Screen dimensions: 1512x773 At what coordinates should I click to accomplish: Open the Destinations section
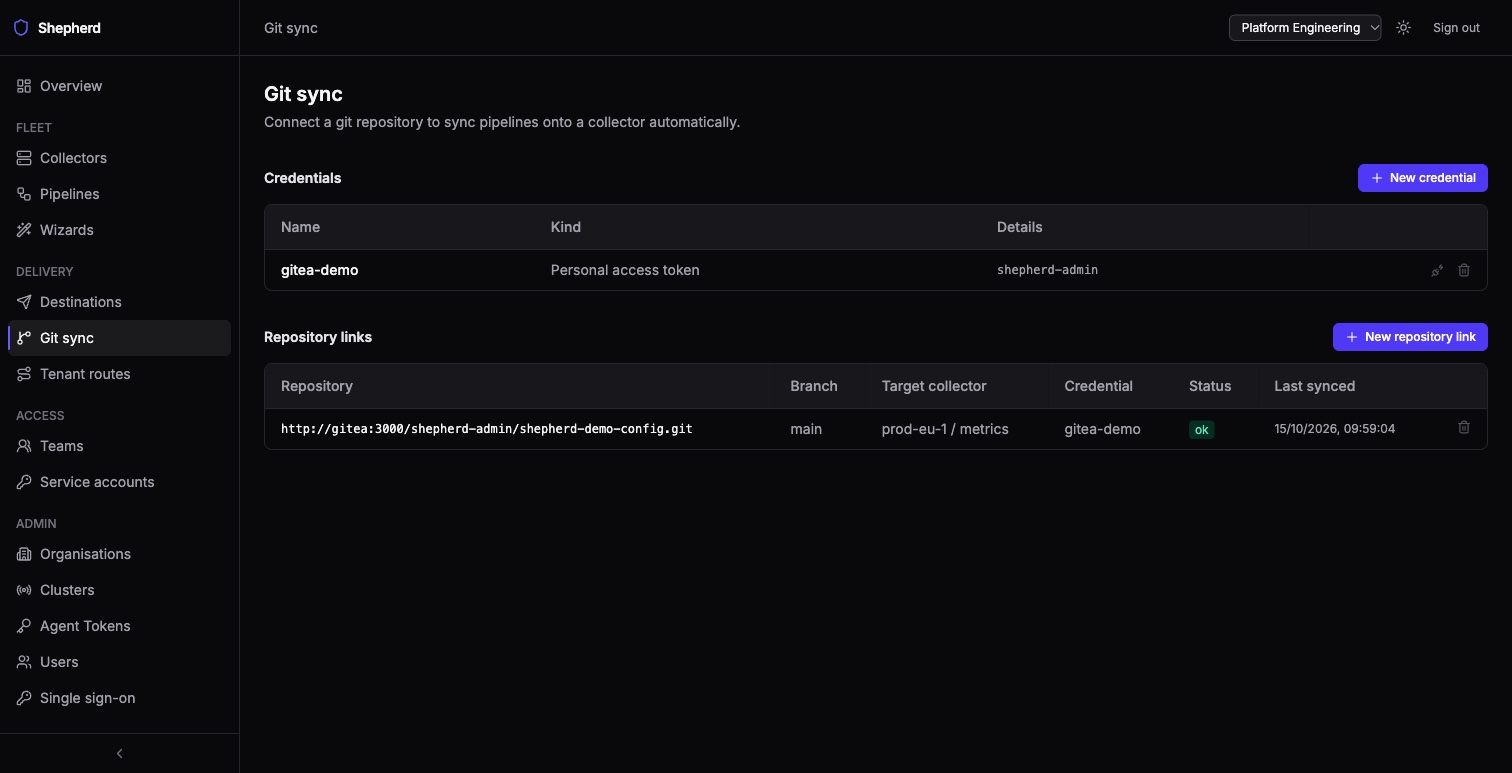tap(119, 302)
